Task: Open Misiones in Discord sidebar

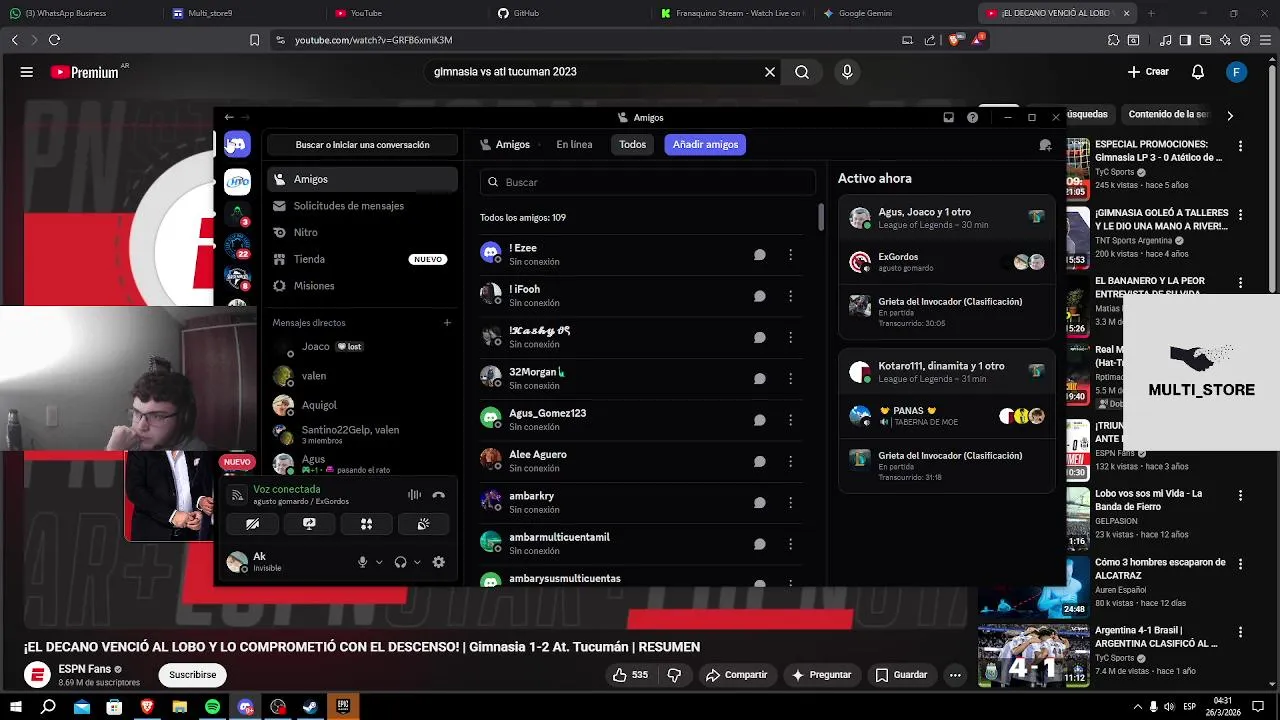Action: coord(362,286)
